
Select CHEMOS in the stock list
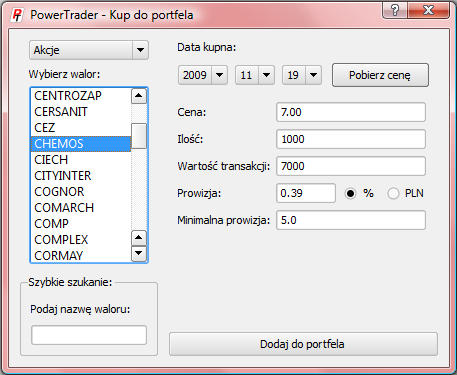click(81, 144)
